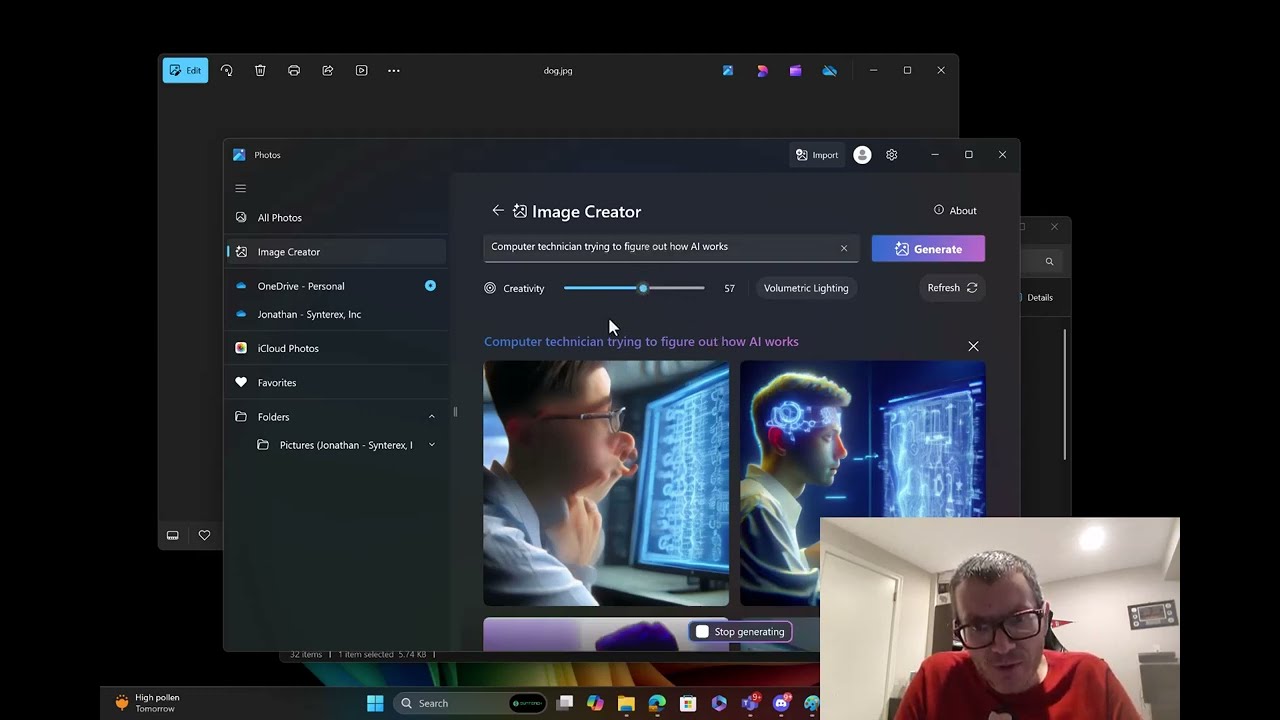The image size is (1280, 720).
Task: Open the three-dot more menu in dog.jpg viewer
Action: 394,71
